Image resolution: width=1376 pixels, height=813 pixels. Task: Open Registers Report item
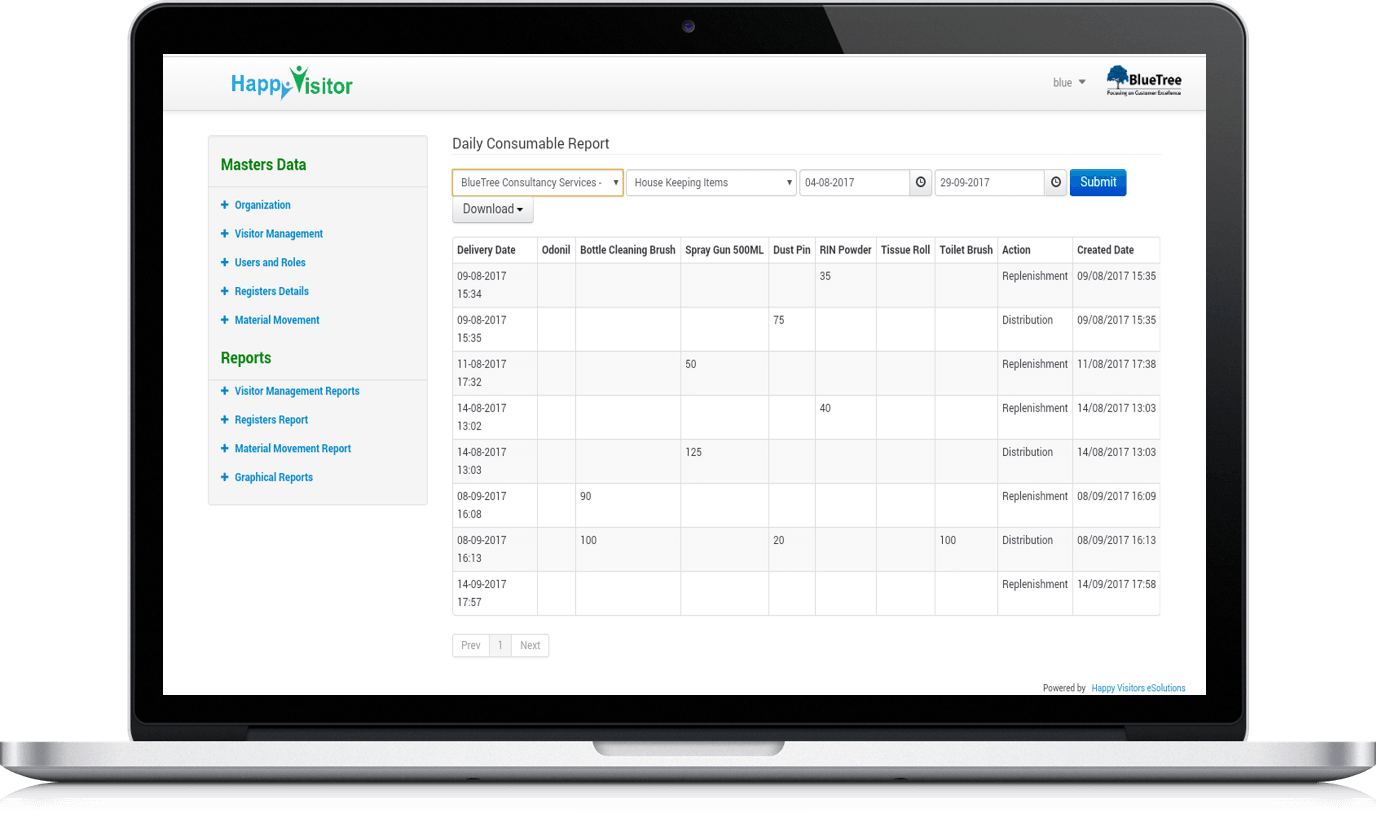[271, 420]
